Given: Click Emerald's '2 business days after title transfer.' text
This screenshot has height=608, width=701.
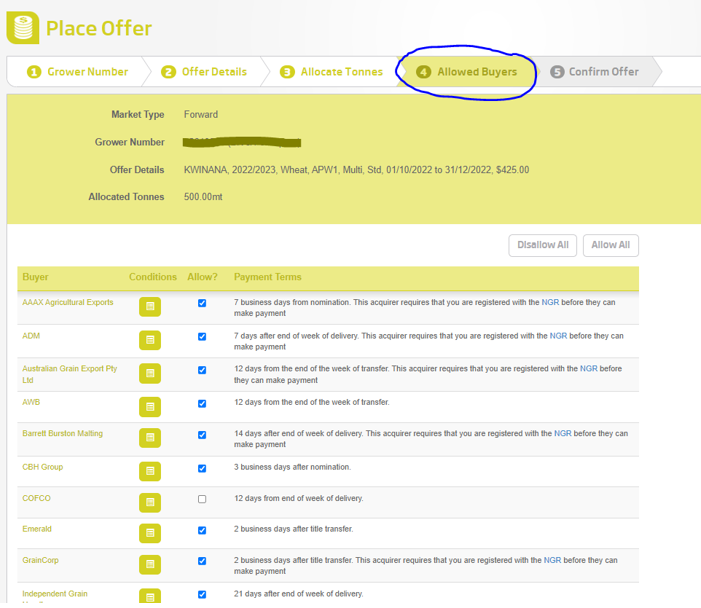Looking at the screenshot, I should 293,529.
